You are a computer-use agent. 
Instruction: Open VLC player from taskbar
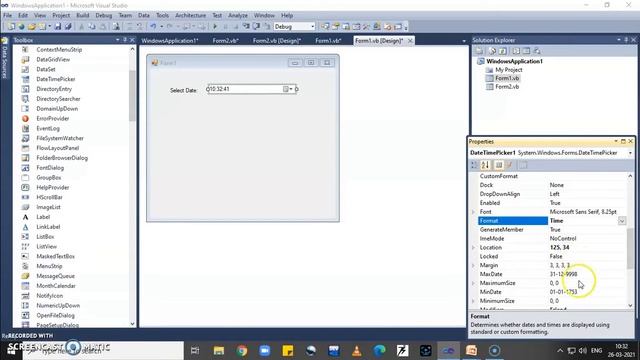tap(356, 350)
